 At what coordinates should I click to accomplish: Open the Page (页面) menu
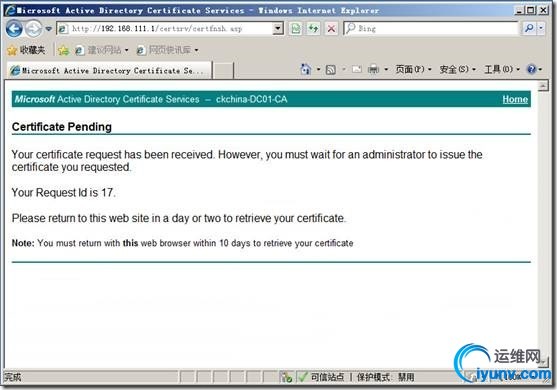(x=413, y=69)
